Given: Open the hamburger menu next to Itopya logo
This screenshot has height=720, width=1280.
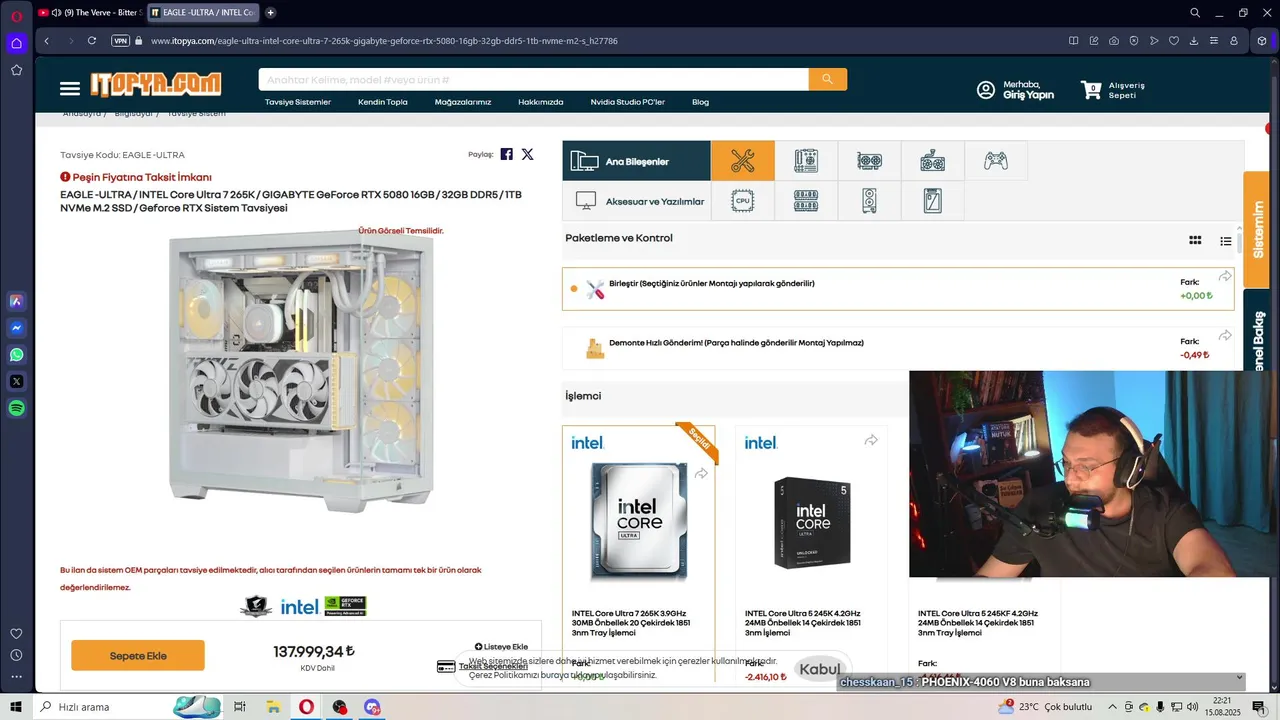Looking at the screenshot, I should tap(70, 89).
